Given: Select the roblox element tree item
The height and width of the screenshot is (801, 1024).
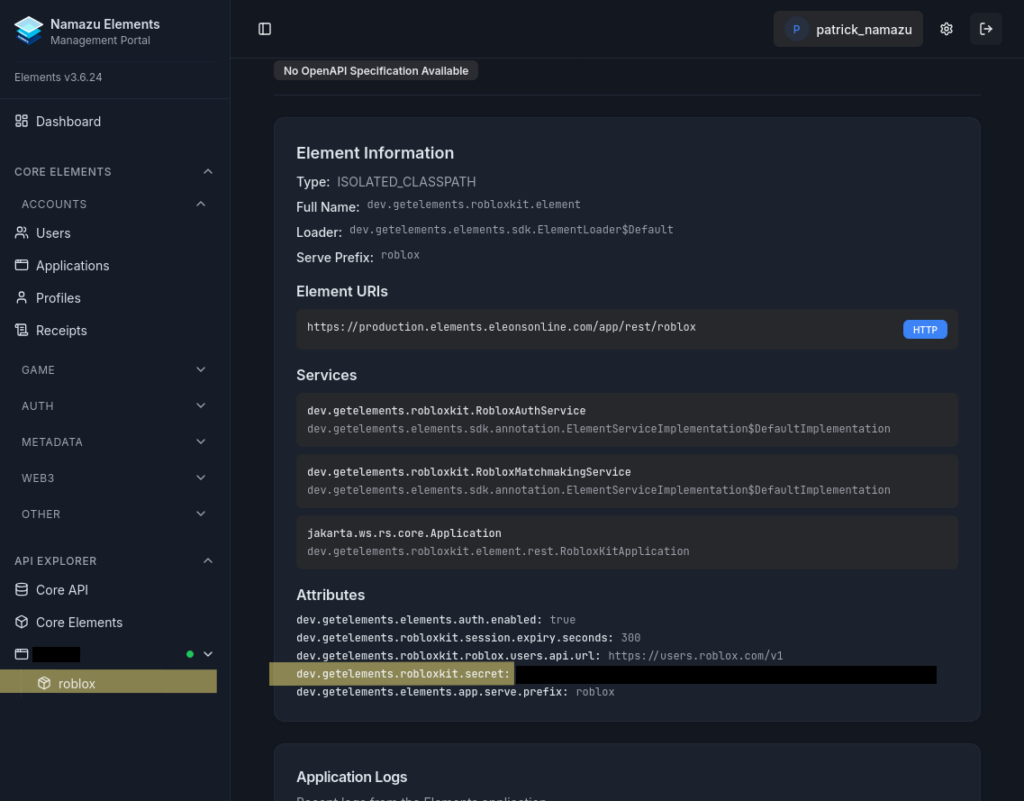Looking at the screenshot, I should coord(77,684).
